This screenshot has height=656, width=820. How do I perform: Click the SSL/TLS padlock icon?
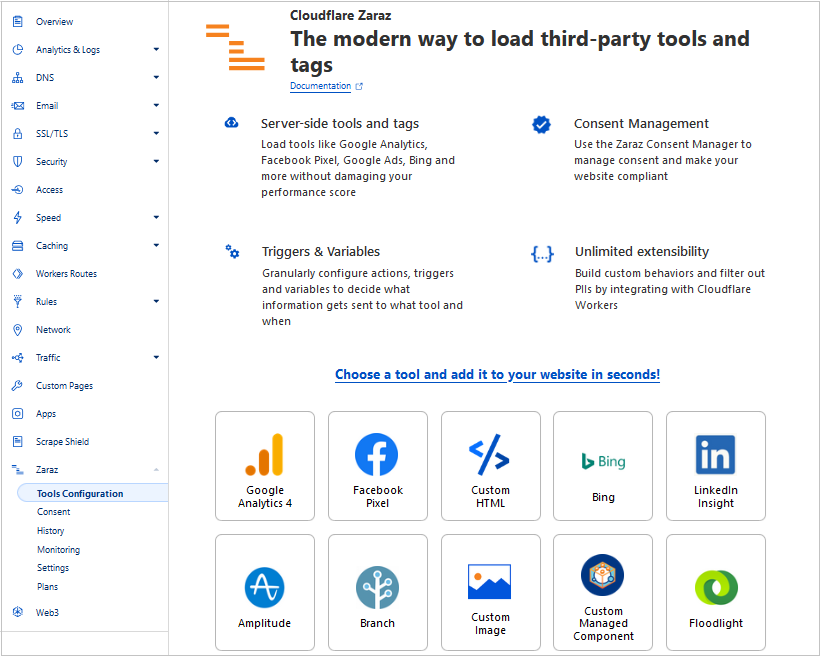(x=18, y=133)
